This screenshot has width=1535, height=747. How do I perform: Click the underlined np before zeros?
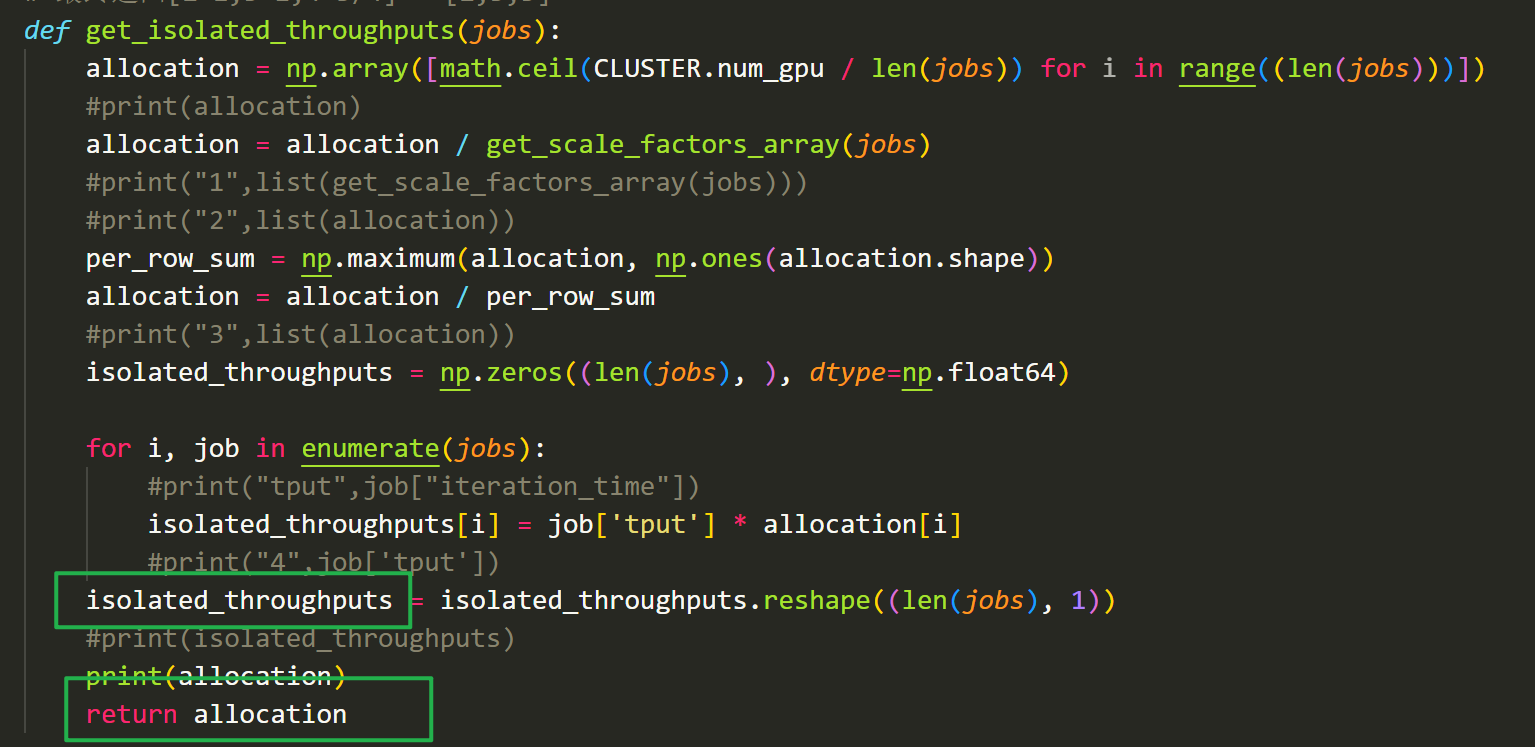(454, 371)
